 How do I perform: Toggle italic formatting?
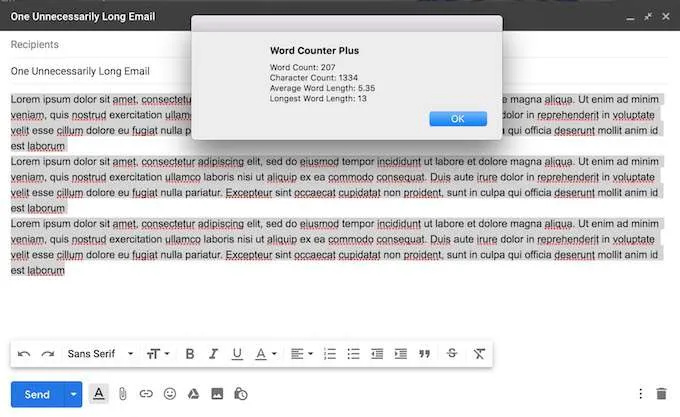pos(214,354)
